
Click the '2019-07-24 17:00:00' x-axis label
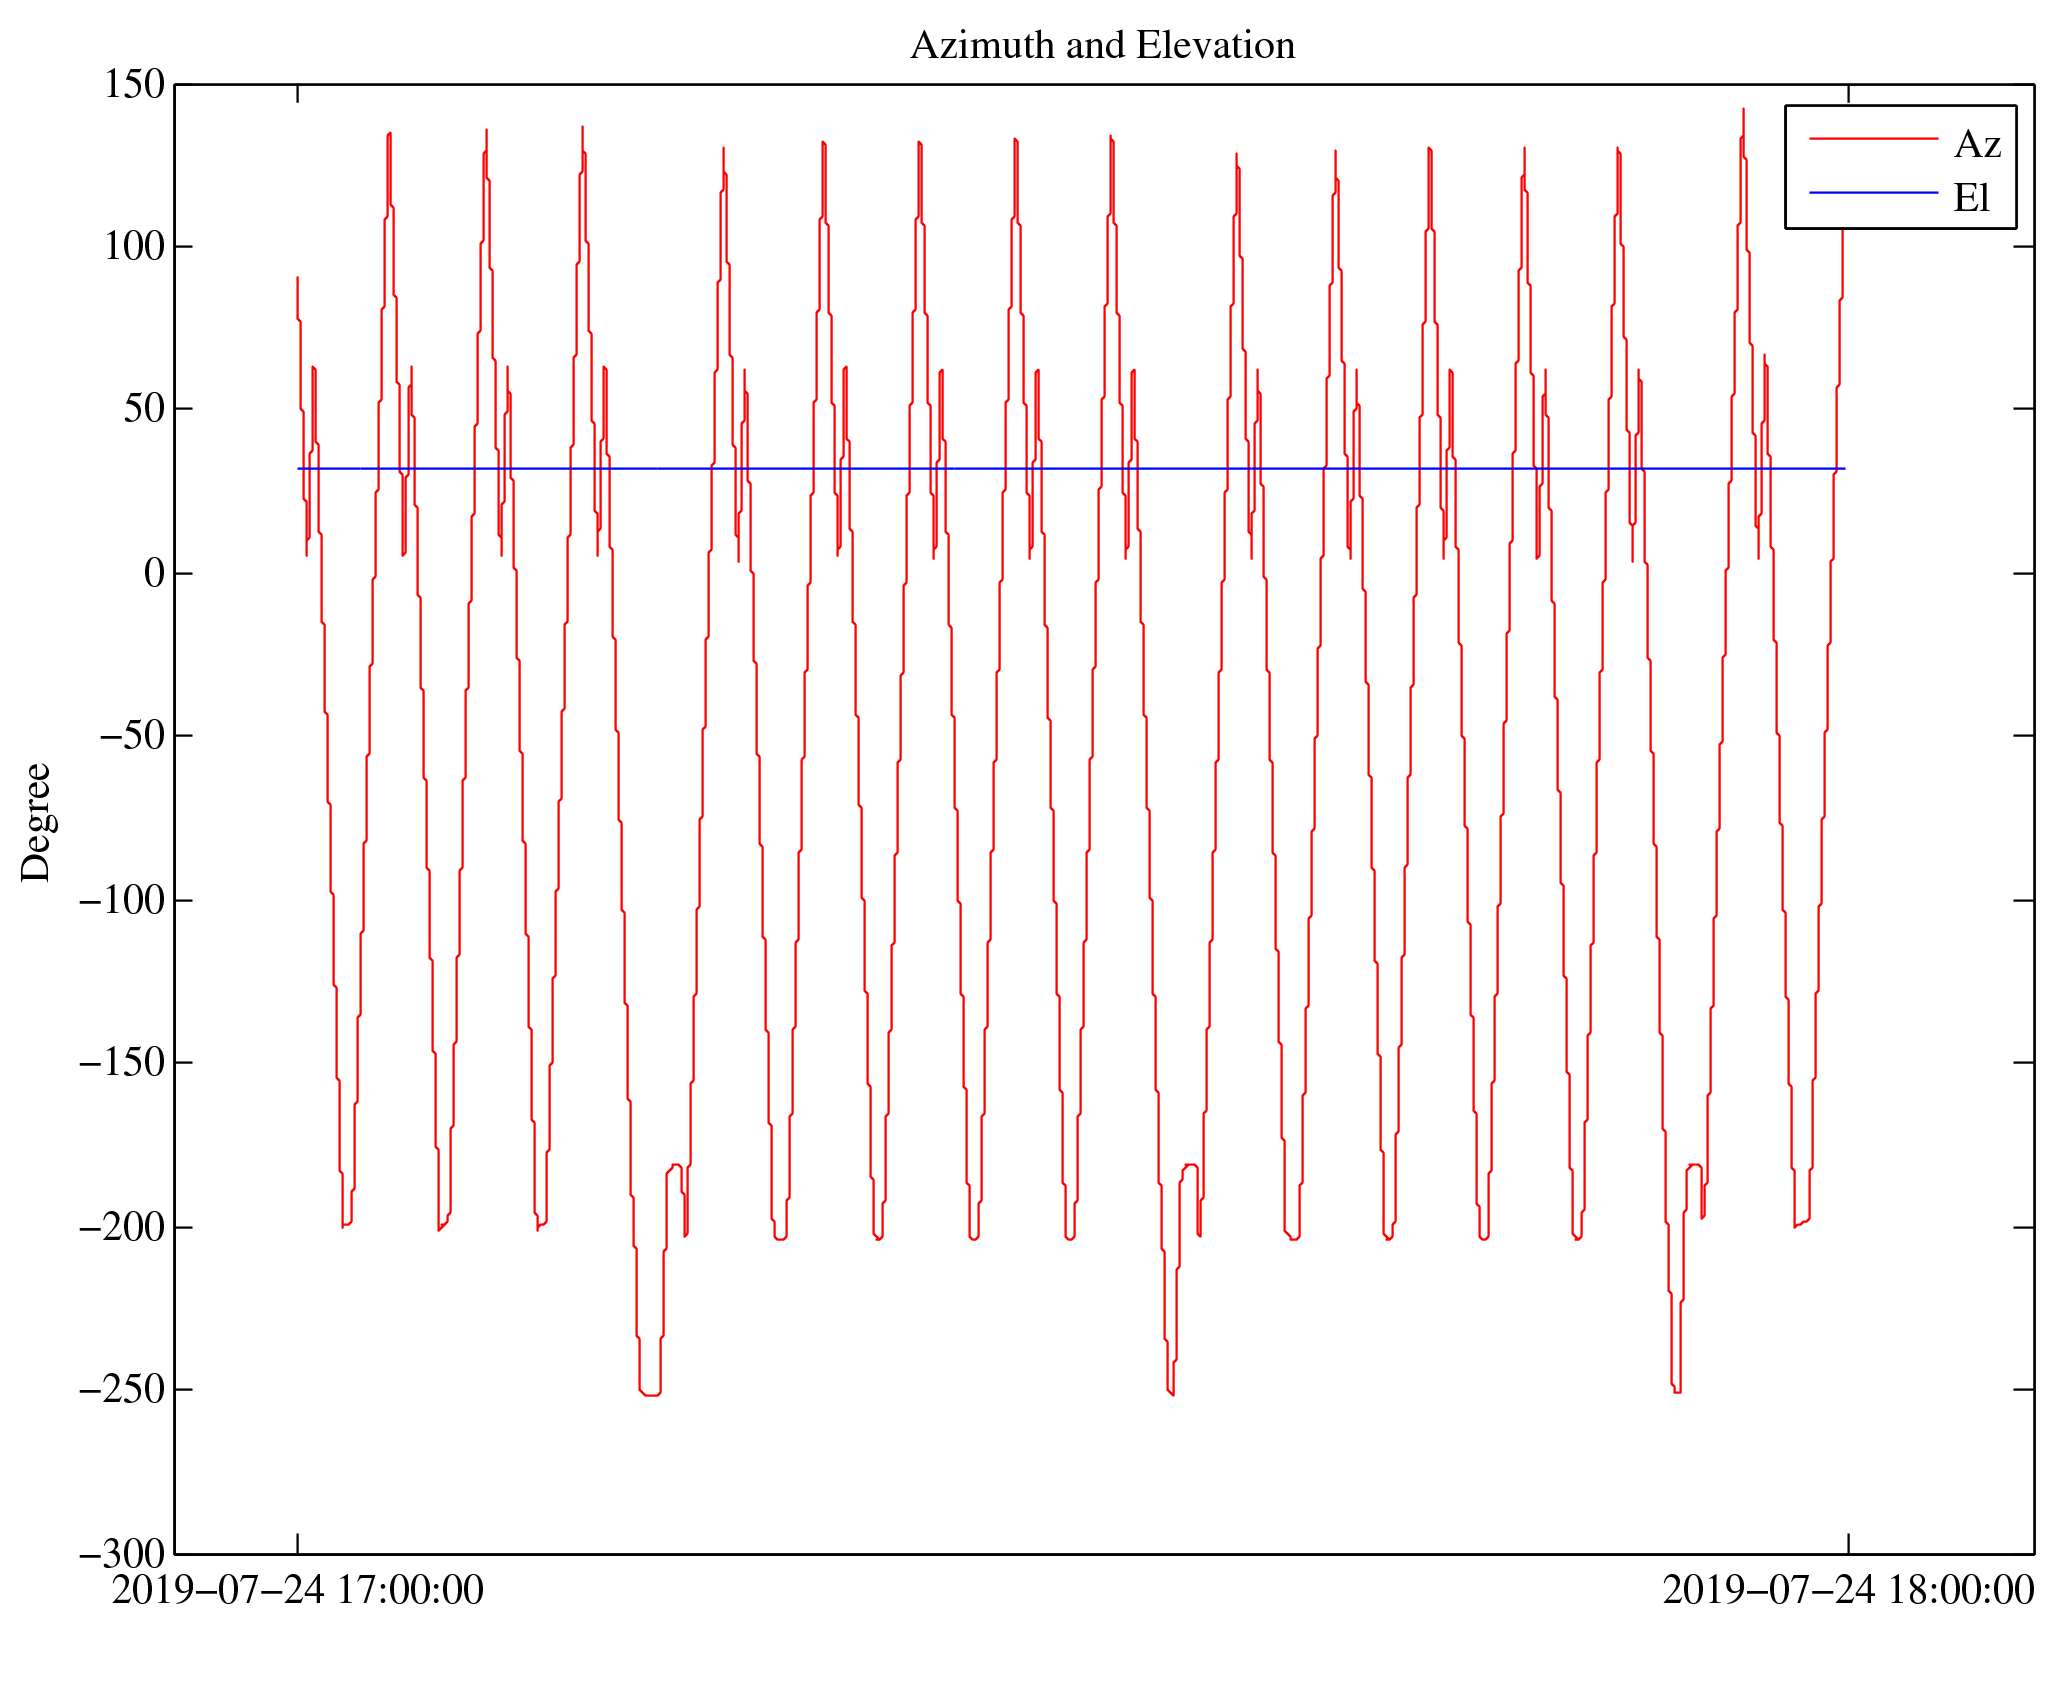click(297, 1591)
